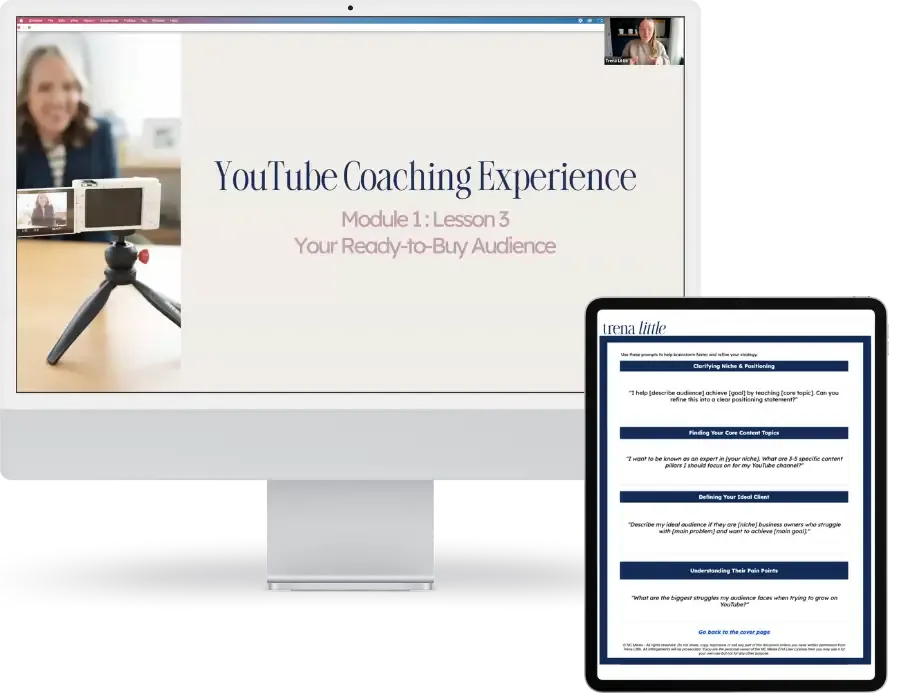Image resolution: width=900 pixels, height=700 pixels.
Task: Click the 'Clarifying Niche & Positioning' section header
Action: pyautogui.click(x=734, y=366)
